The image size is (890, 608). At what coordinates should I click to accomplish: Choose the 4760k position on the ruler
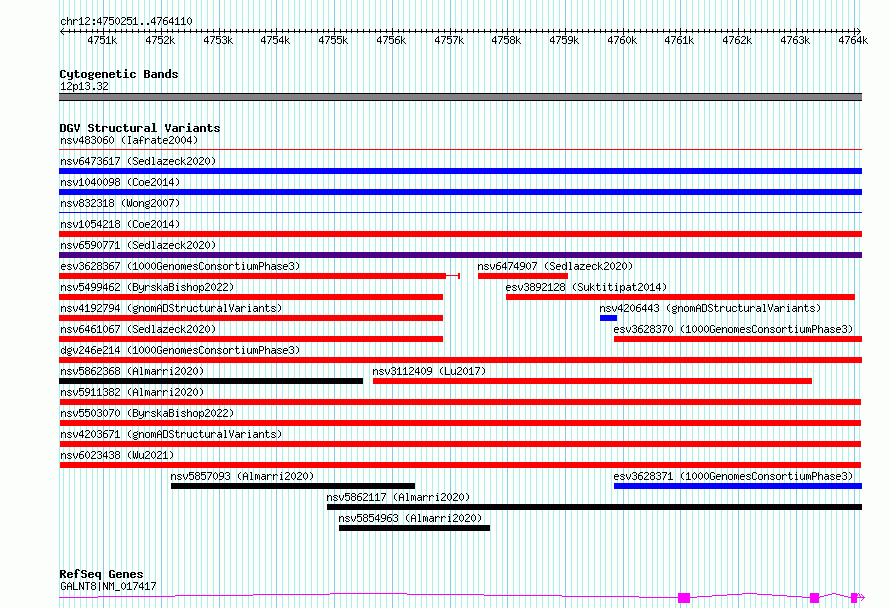[622, 40]
